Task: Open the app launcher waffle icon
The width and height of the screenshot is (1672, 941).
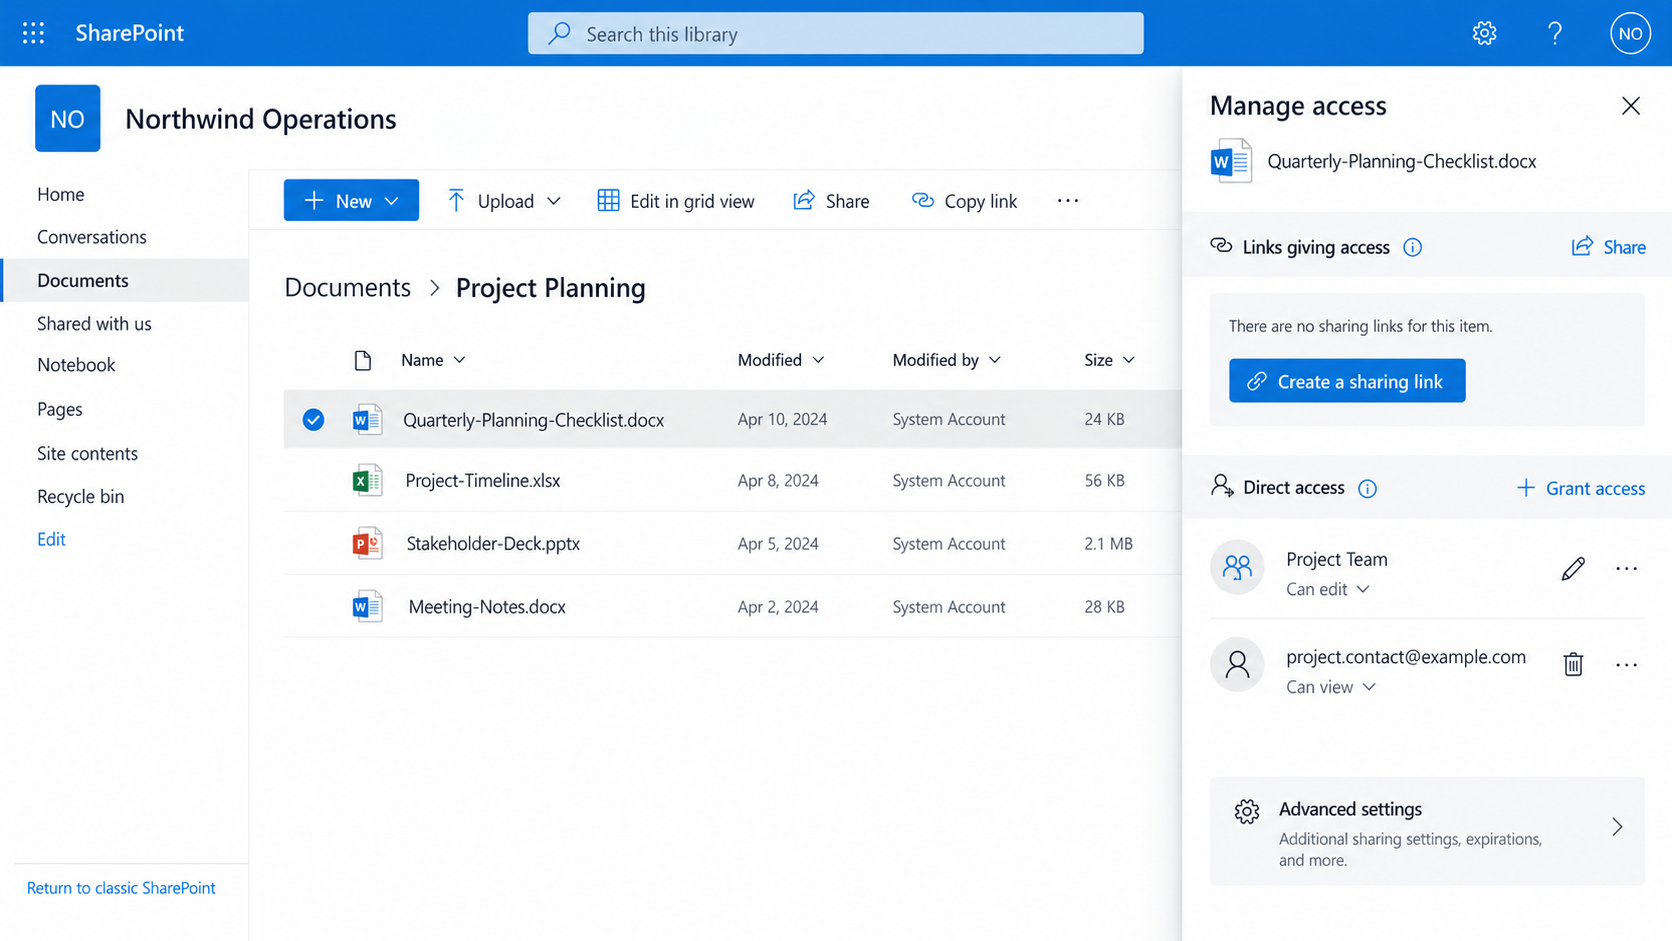Action: [x=33, y=33]
